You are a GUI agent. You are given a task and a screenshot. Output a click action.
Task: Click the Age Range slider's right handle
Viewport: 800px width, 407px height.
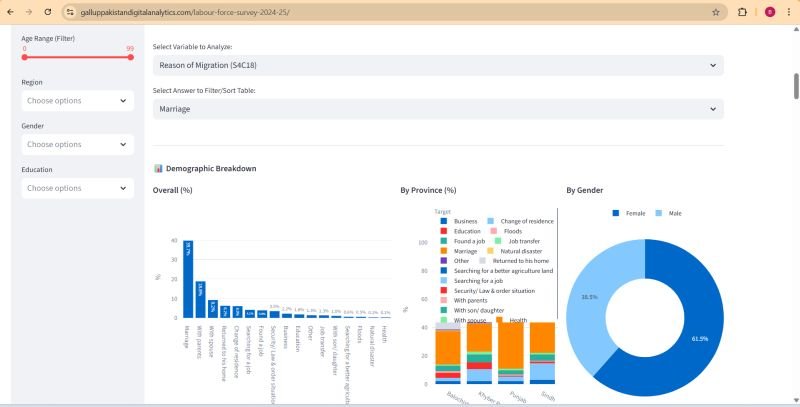pos(130,57)
